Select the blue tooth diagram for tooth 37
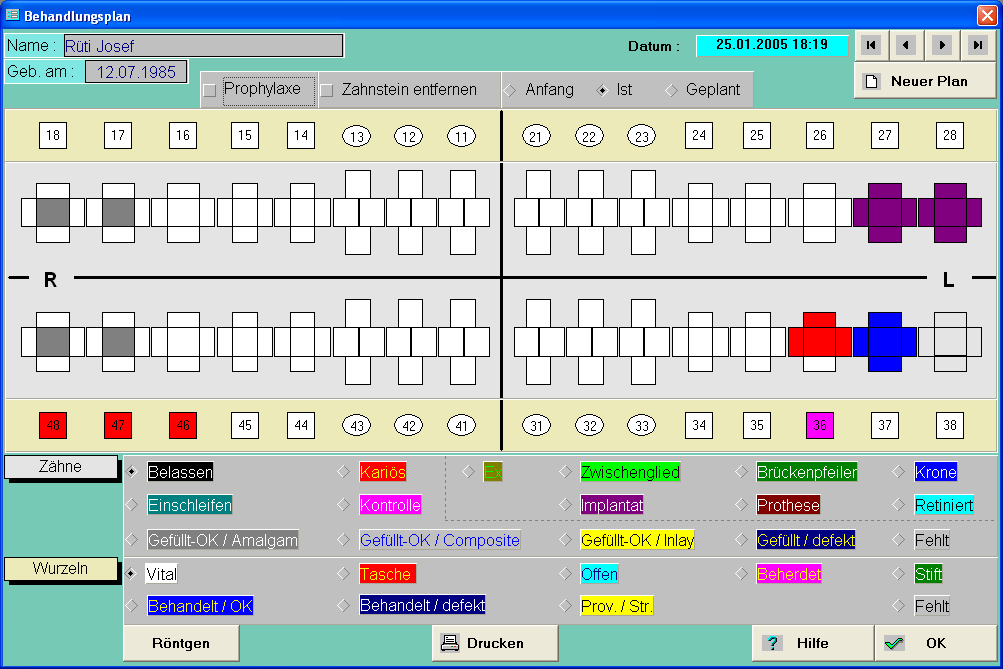 (884, 341)
